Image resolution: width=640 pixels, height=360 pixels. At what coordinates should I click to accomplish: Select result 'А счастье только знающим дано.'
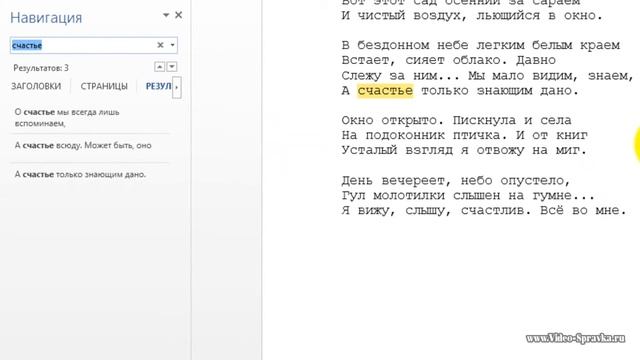pyautogui.click(x=91, y=174)
